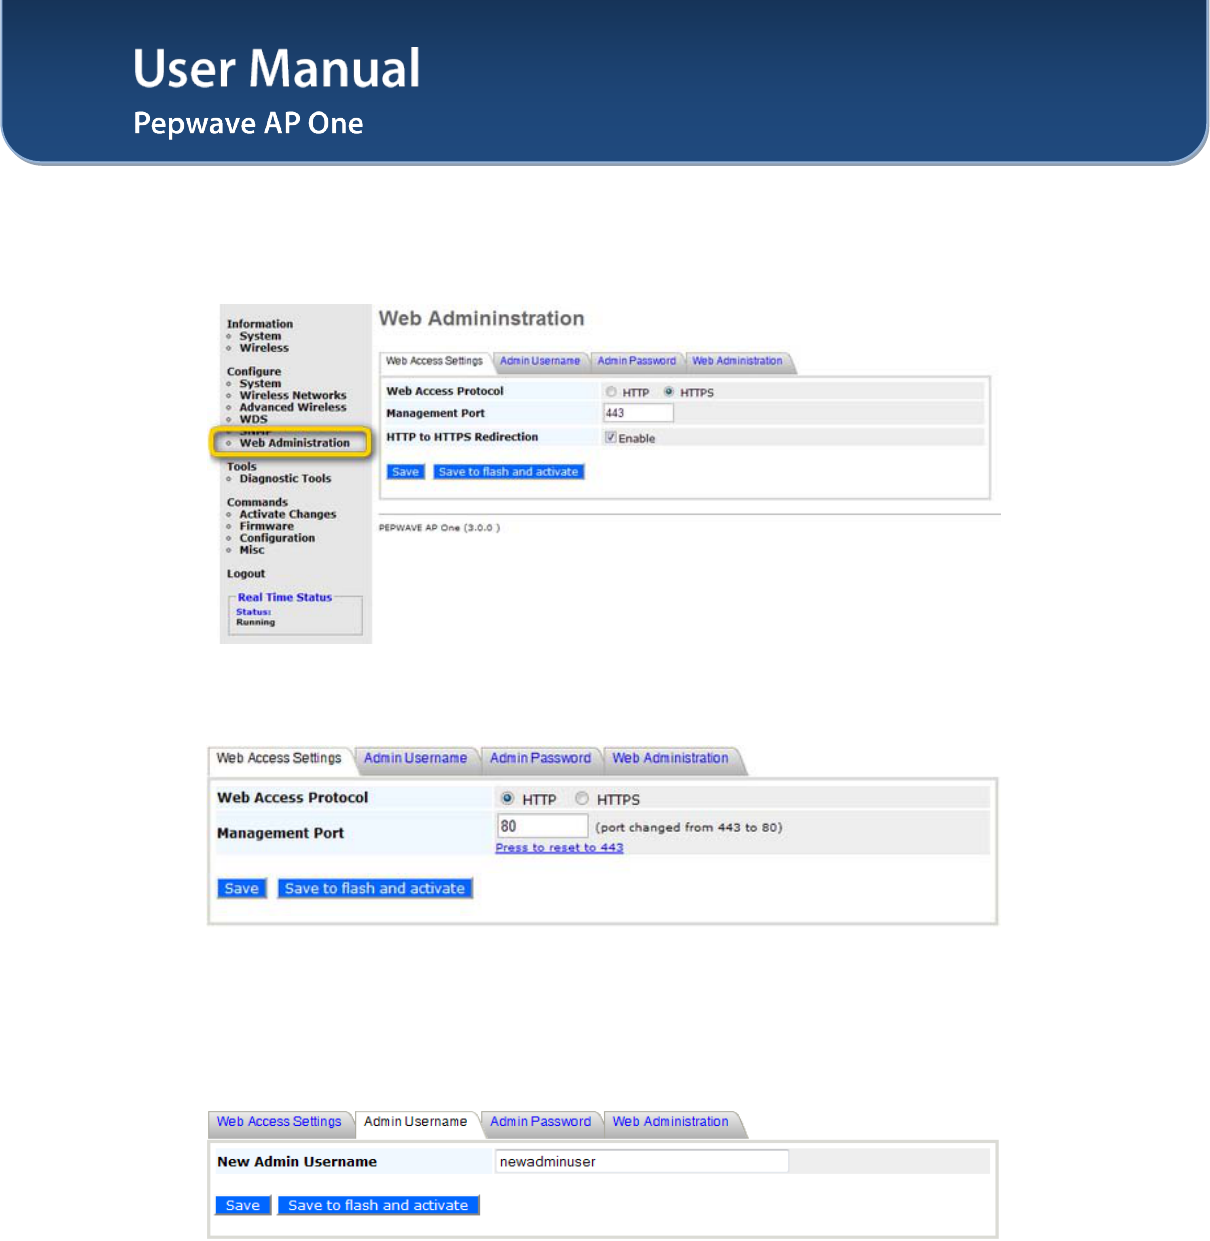This screenshot has height=1241, width=1210.
Task: Open Web Administration tab on port 80 panel
Action: 670,758
